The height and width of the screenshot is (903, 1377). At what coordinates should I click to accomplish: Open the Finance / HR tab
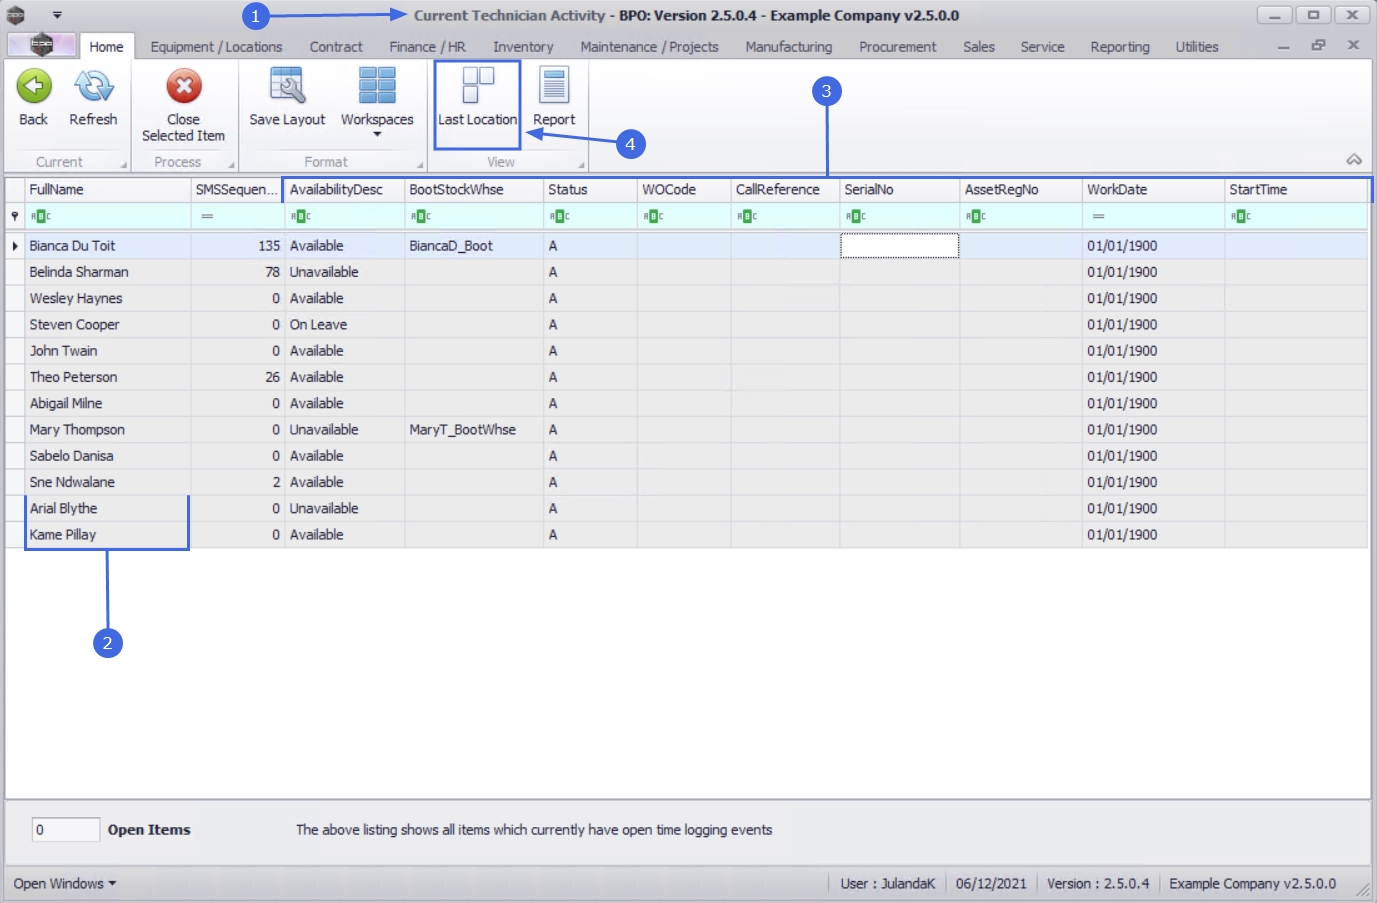428,47
